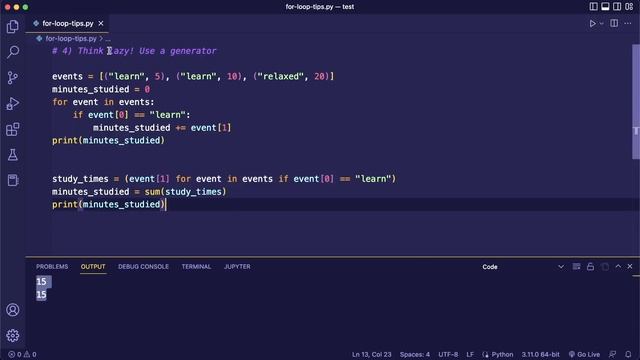Click the feedback icon in status bar

(612, 354)
